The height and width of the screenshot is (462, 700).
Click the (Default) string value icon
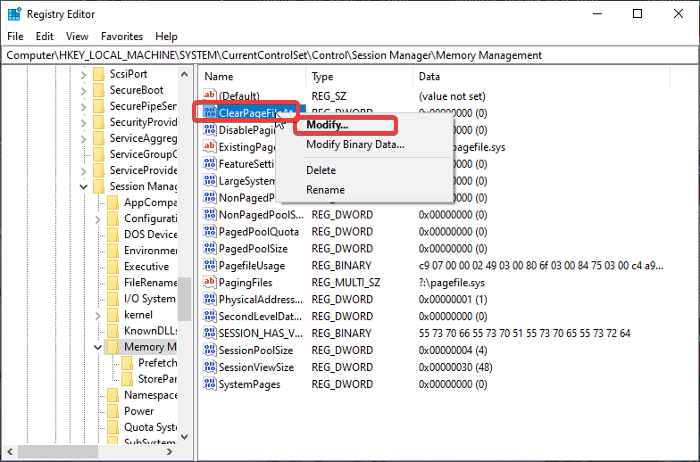(x=210, y=95)
